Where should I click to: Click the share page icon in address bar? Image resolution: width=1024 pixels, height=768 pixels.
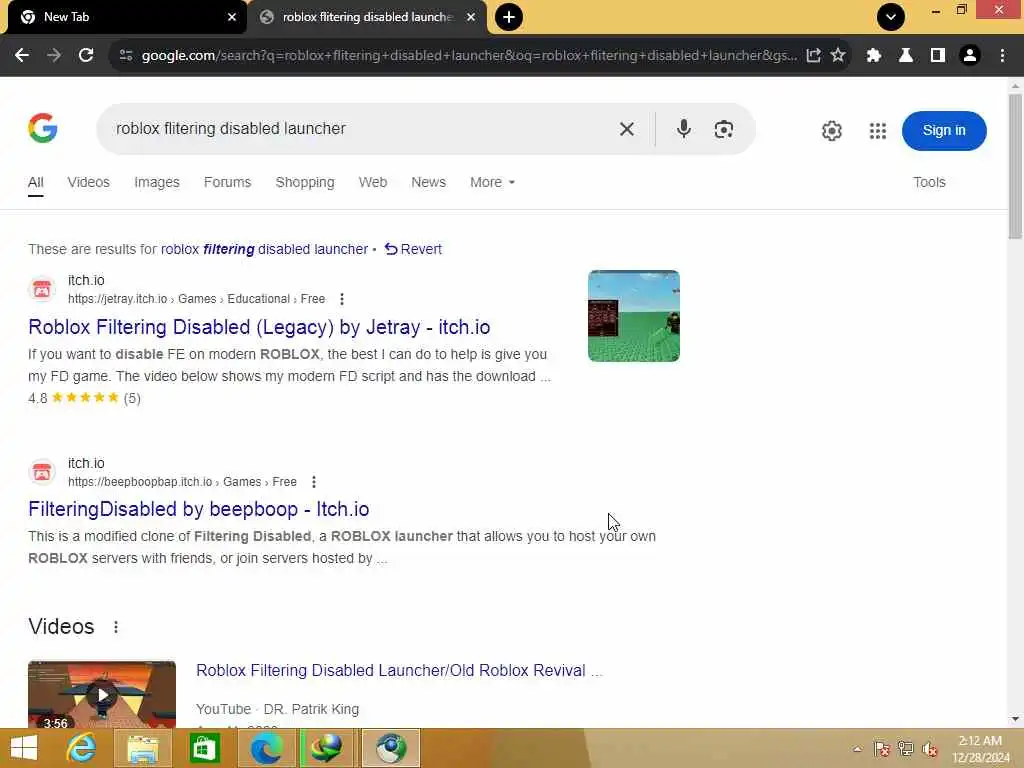pos(813,56)
